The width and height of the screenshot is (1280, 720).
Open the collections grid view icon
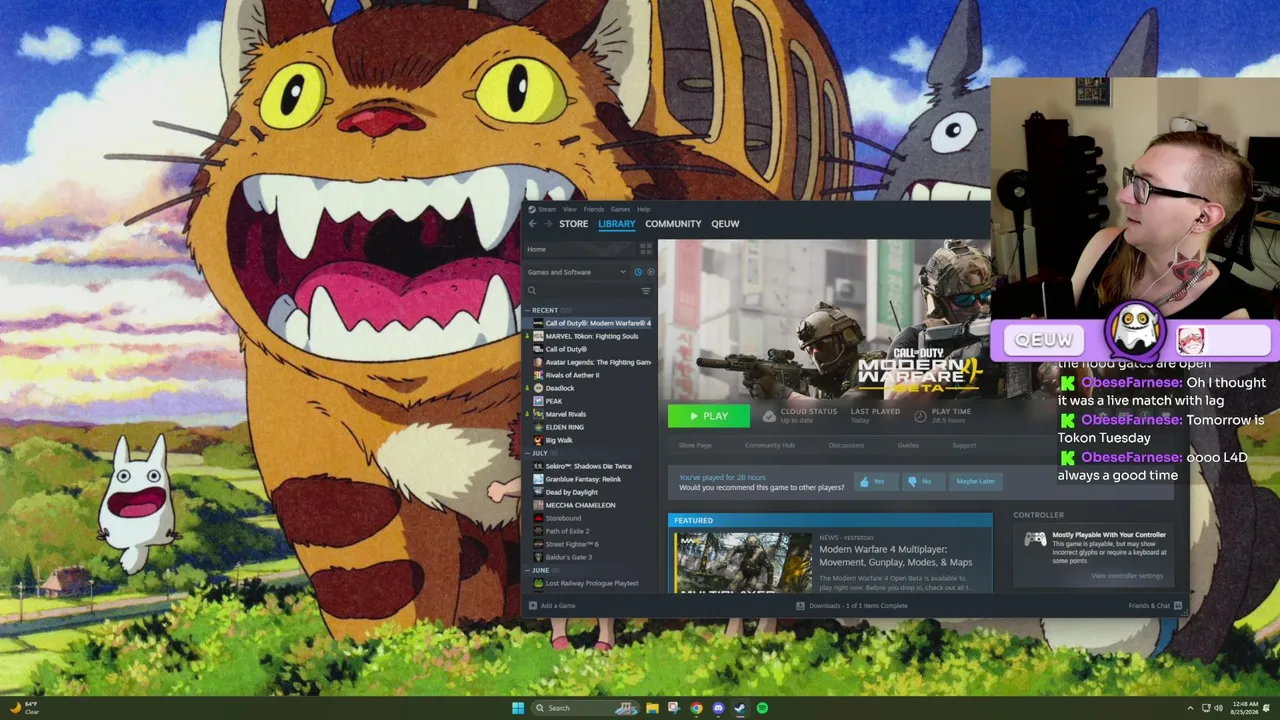click(x=645, y=249)
